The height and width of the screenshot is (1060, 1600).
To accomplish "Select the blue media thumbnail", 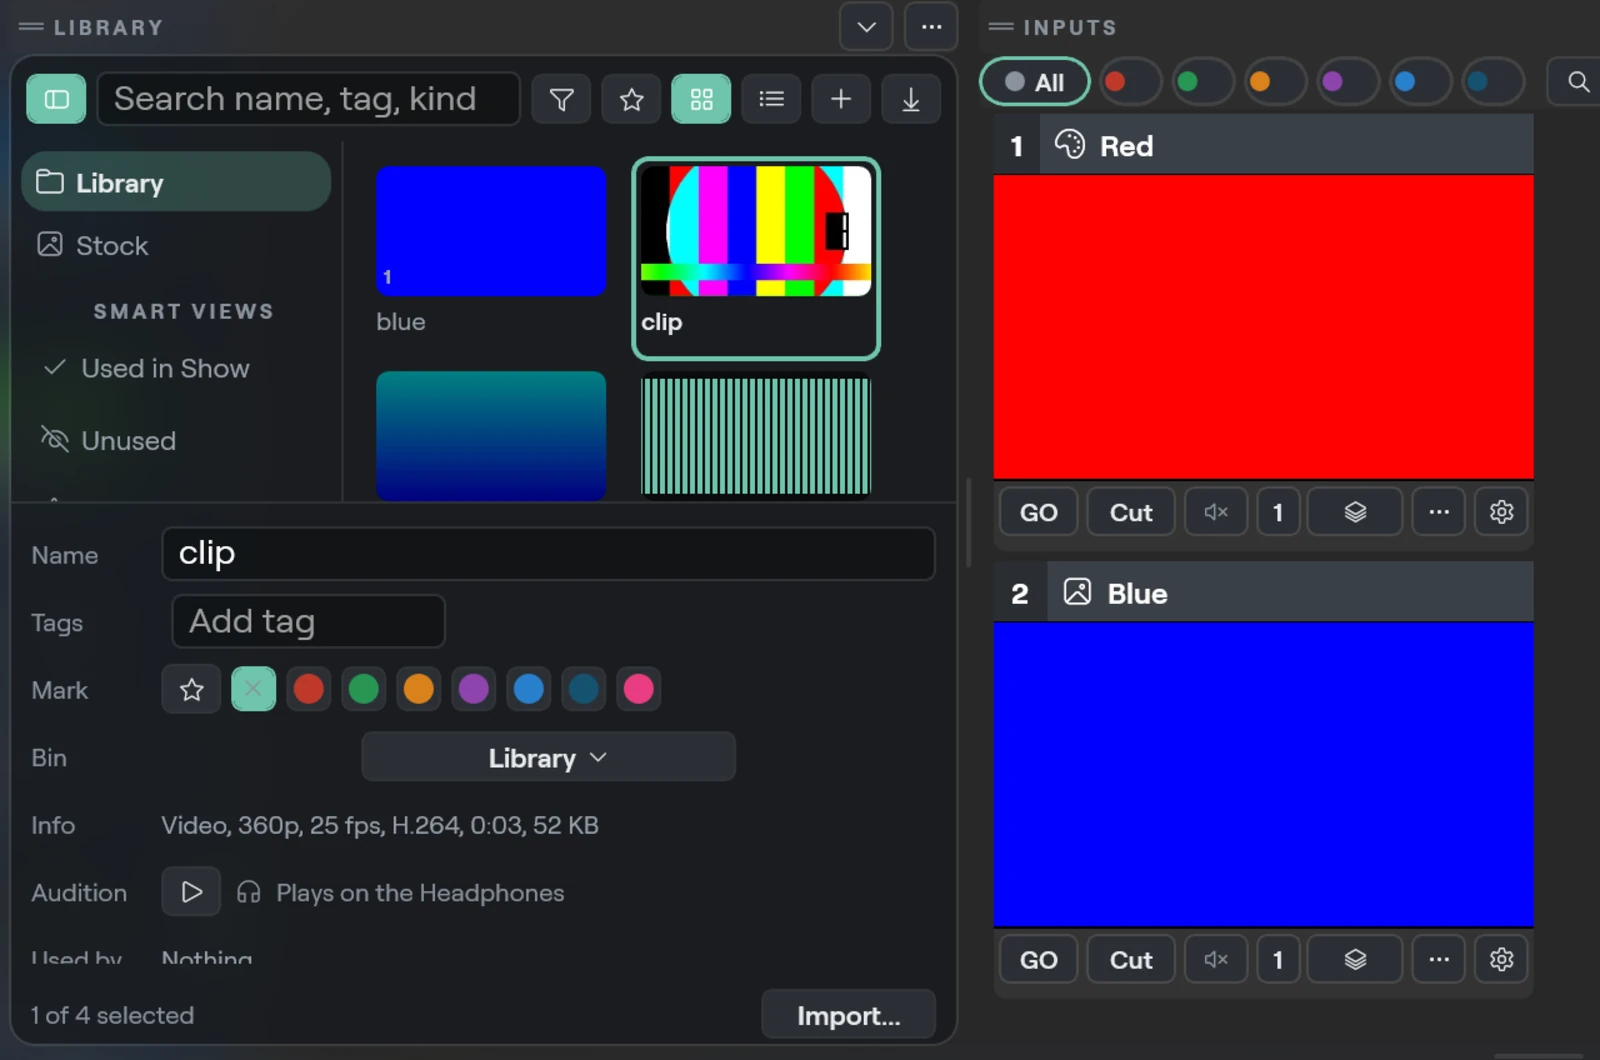I will pos(491,231).
